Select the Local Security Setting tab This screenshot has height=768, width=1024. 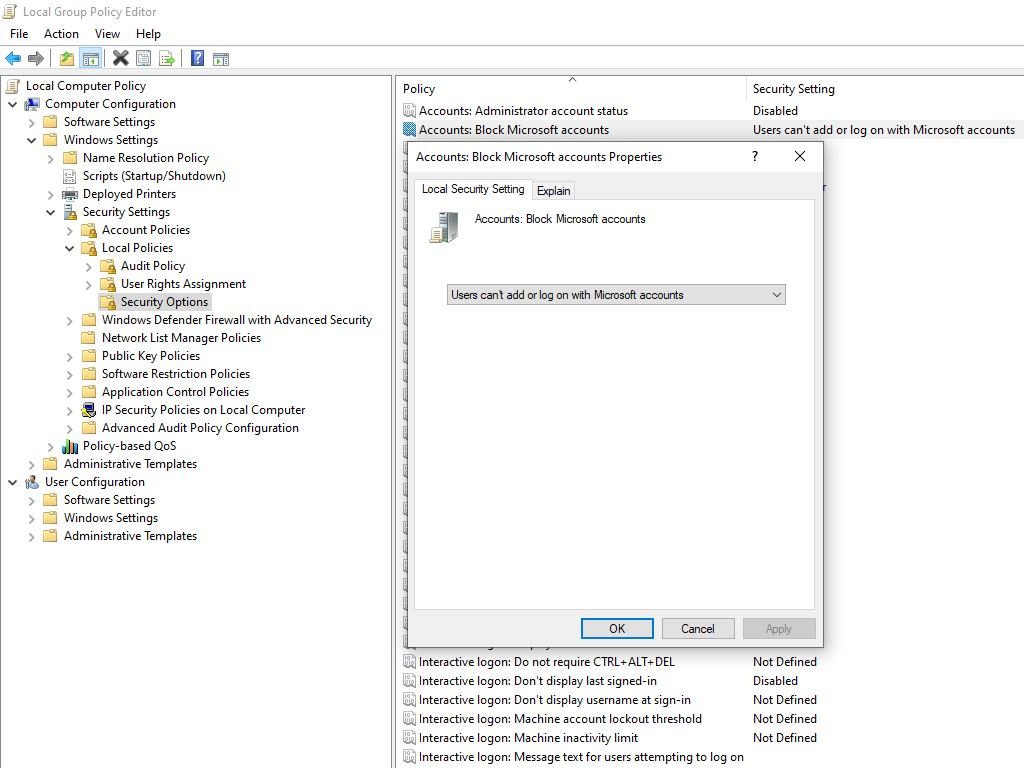[x=473, y=189]
